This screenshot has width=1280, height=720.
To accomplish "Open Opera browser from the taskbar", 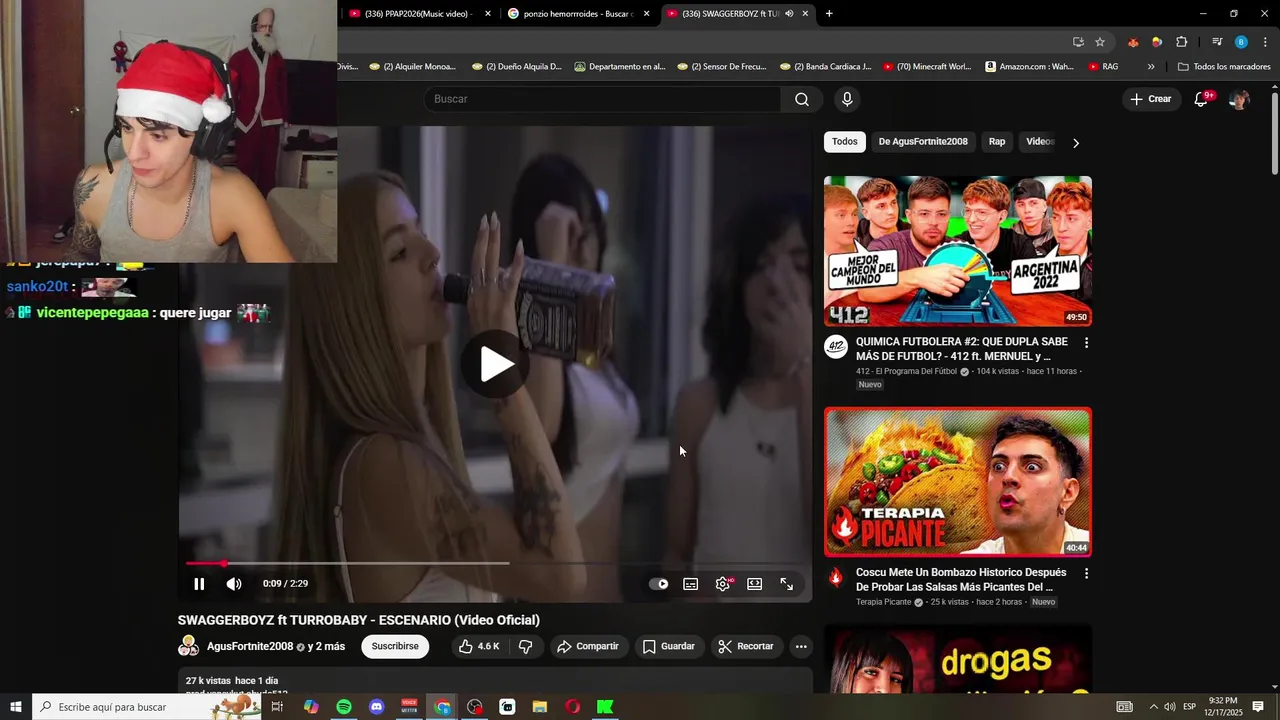I will pyautogui.click(x=572, y=707).
